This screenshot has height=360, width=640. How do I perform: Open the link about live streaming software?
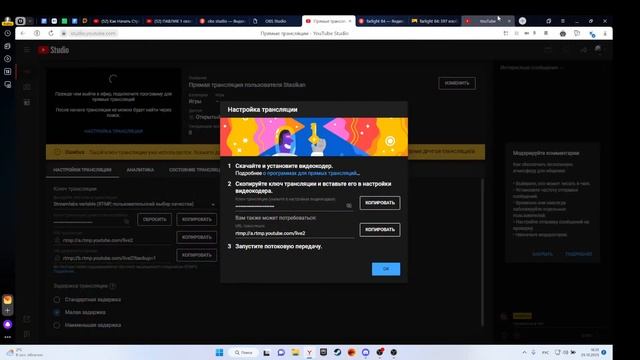click(x=311, y=173)
